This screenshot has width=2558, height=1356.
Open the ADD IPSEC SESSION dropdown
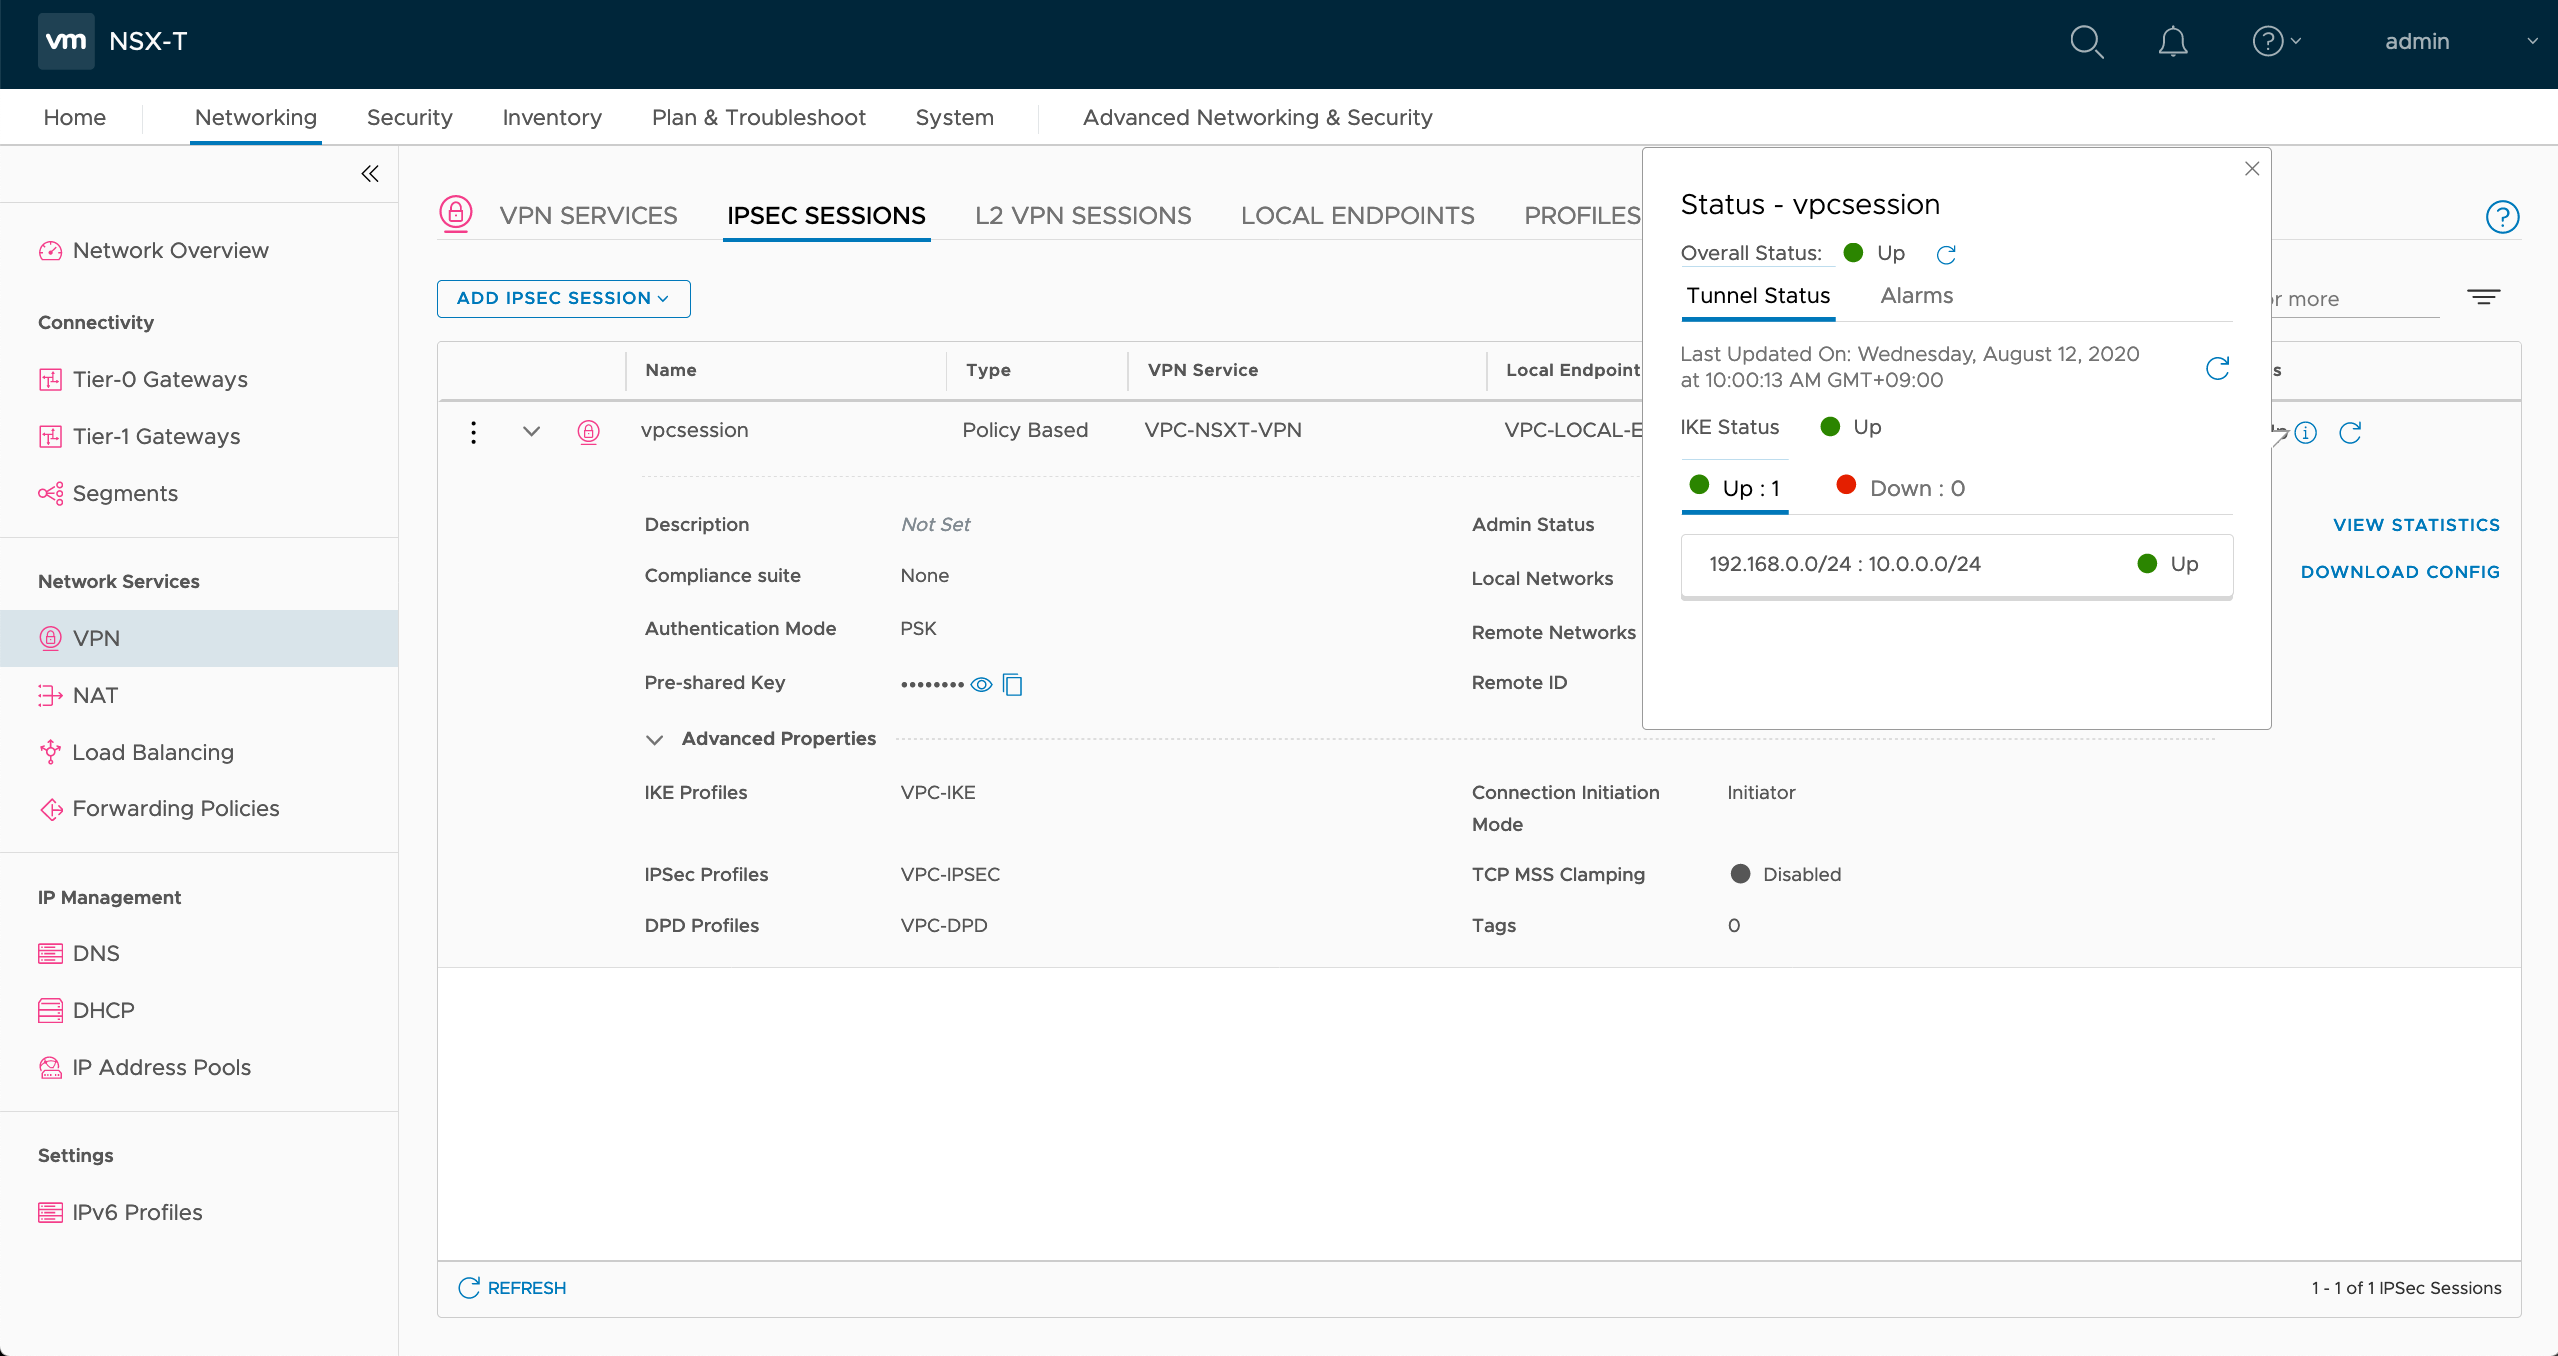(x=563, y=299)
